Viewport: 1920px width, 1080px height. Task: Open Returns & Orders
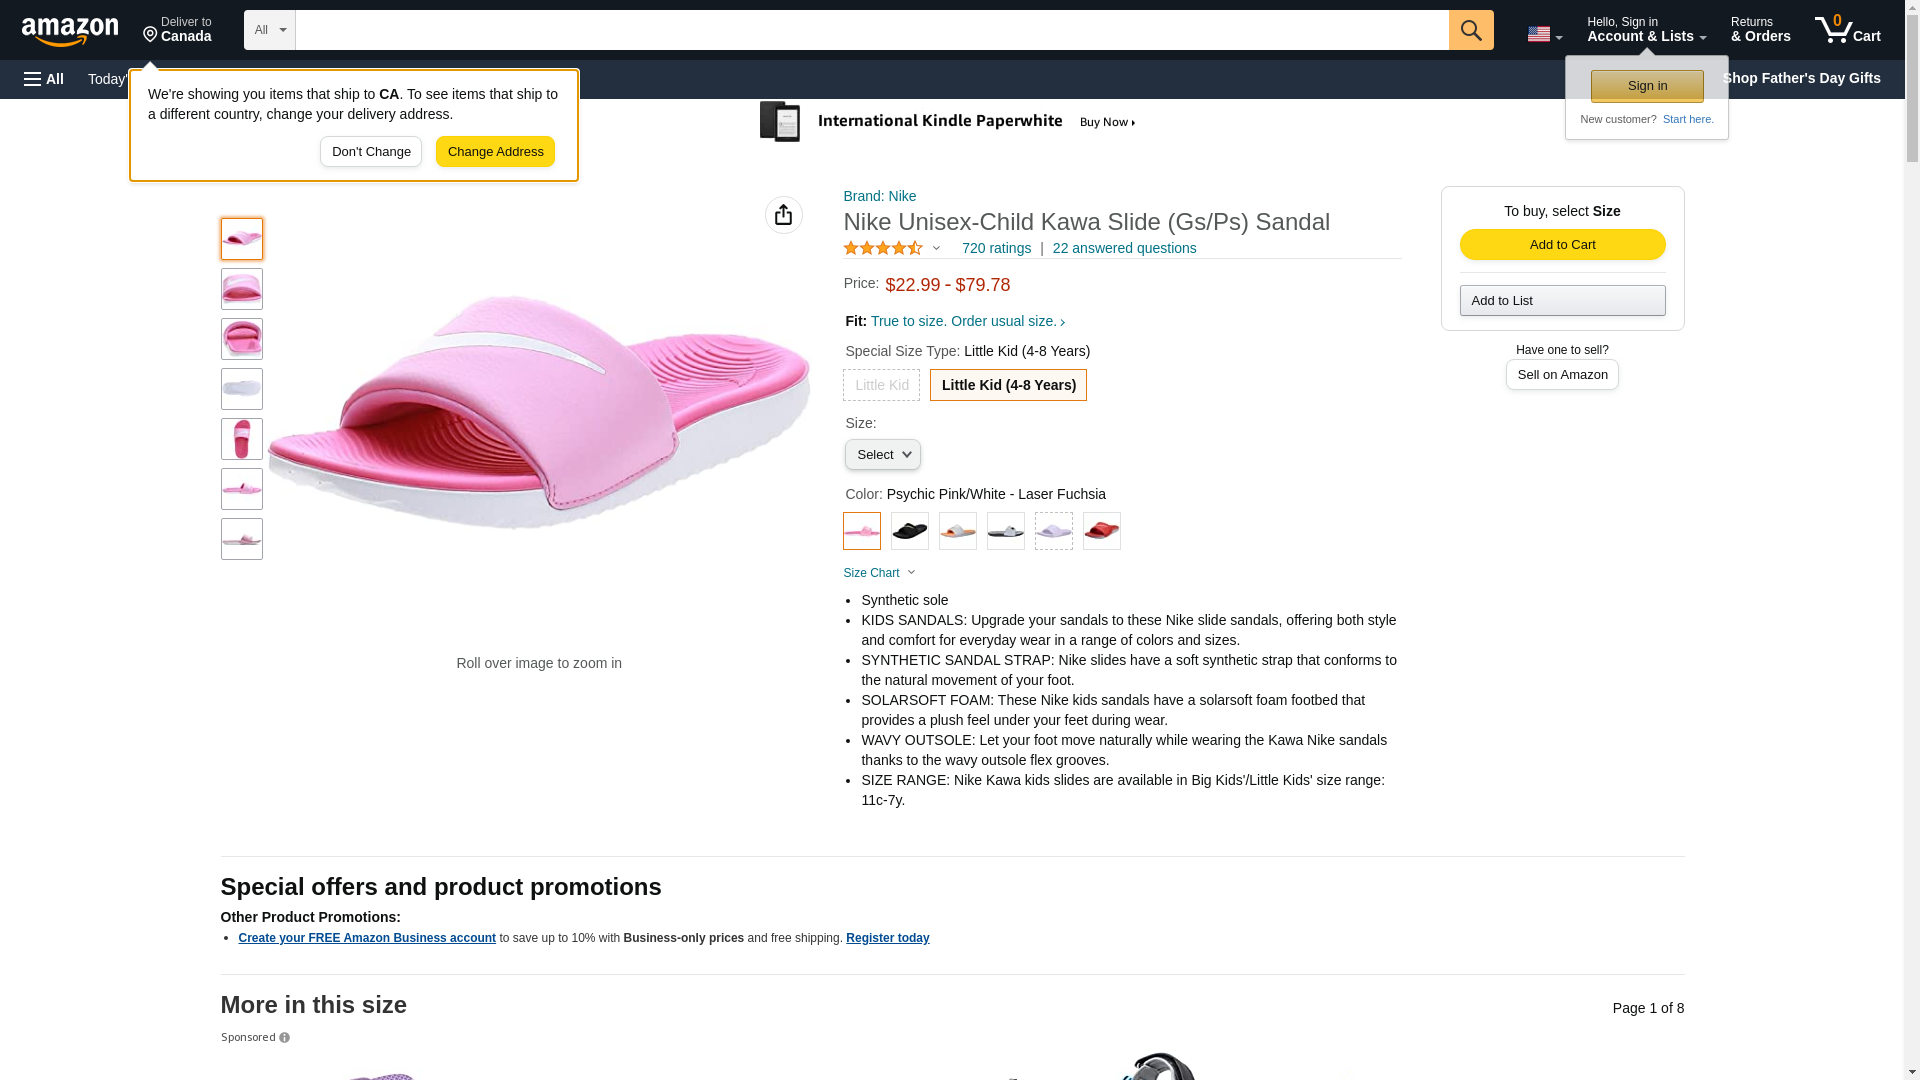[1760, 30]
